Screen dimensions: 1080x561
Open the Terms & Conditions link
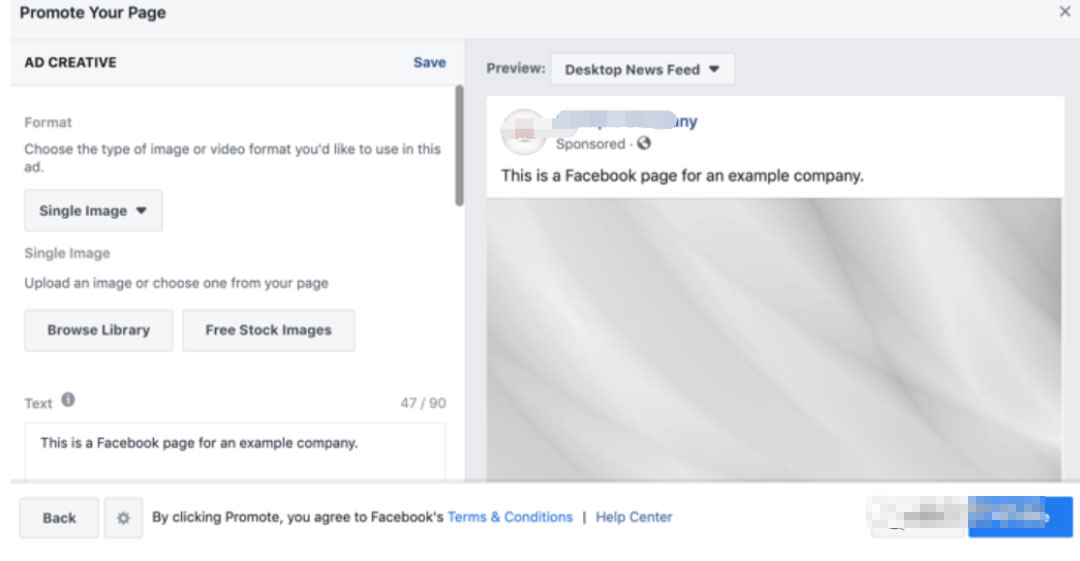click(510, 517)
